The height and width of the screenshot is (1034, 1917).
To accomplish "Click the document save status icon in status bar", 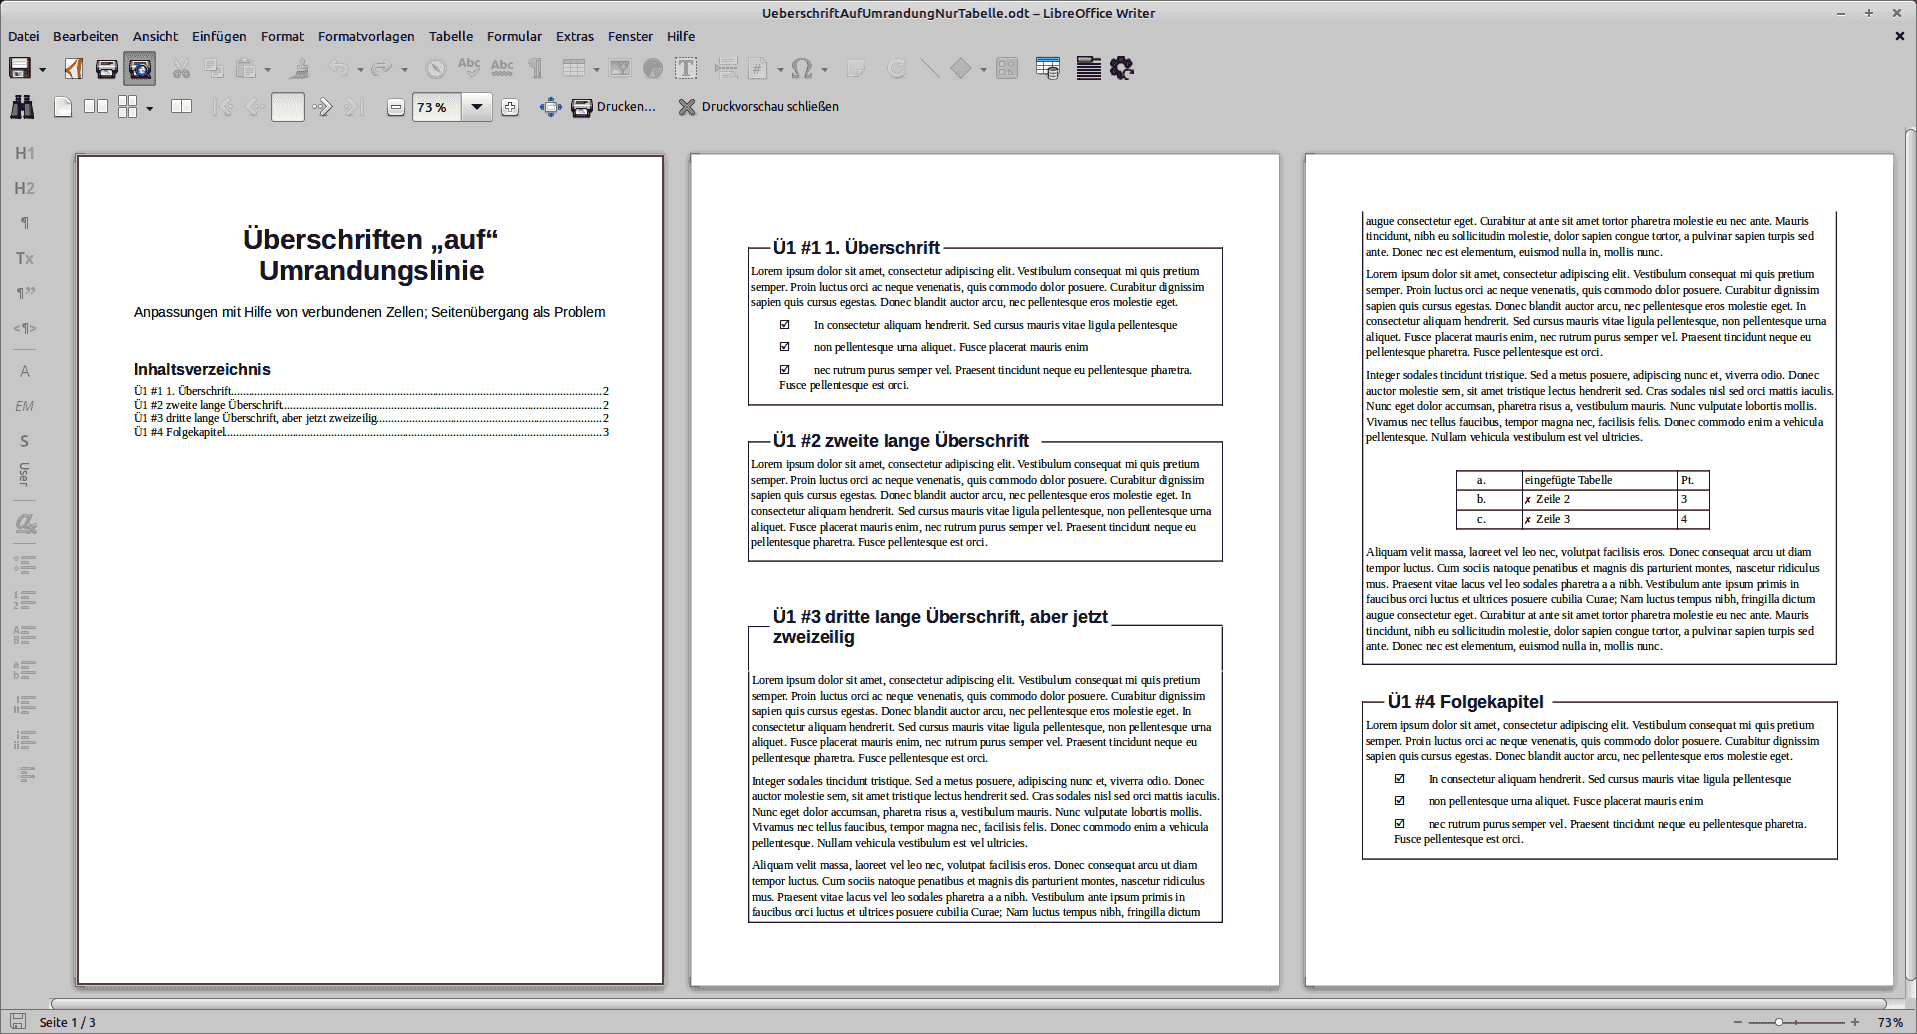I will pos(18,1022).
